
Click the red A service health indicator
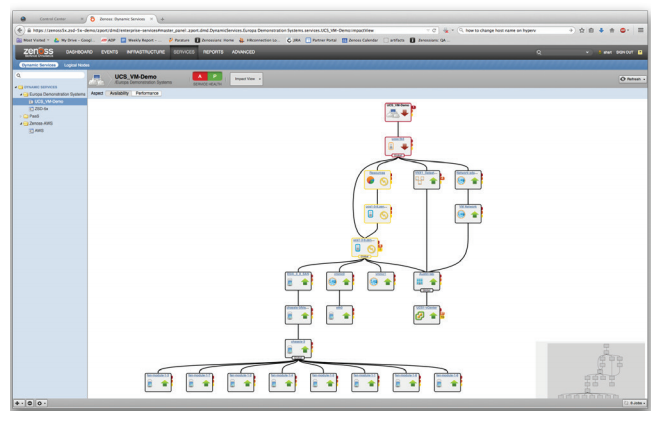[x=201, y=77]
